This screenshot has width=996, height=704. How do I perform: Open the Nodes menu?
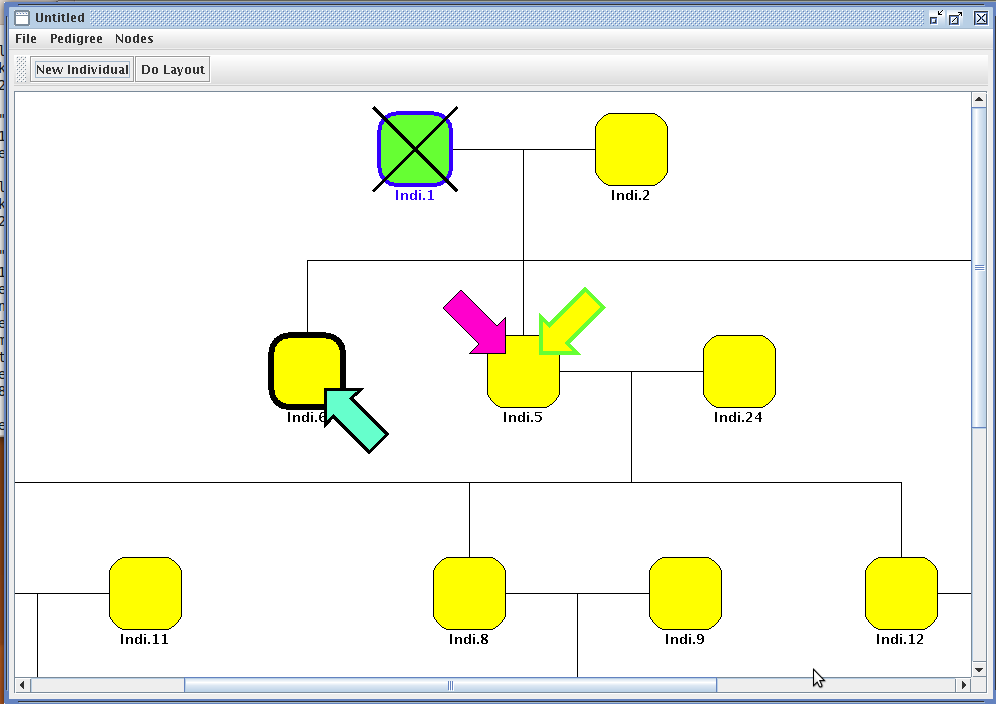click(134, 39)
